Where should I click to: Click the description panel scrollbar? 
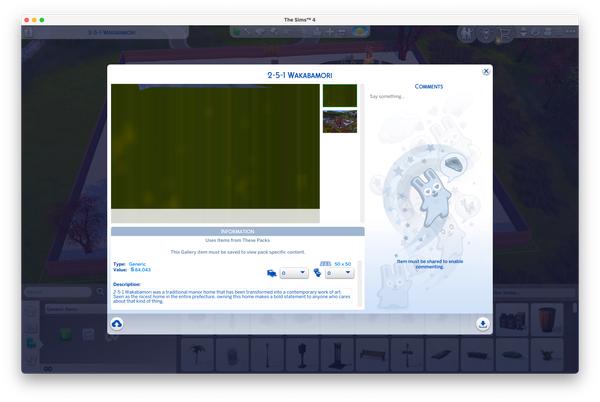(x=360, y=283)
